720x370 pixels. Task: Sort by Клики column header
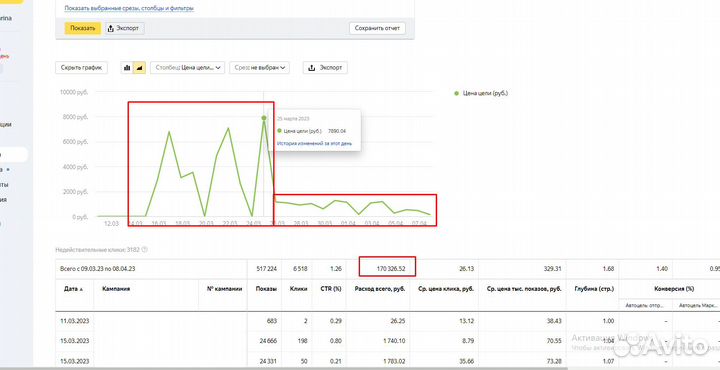(298, 289)
